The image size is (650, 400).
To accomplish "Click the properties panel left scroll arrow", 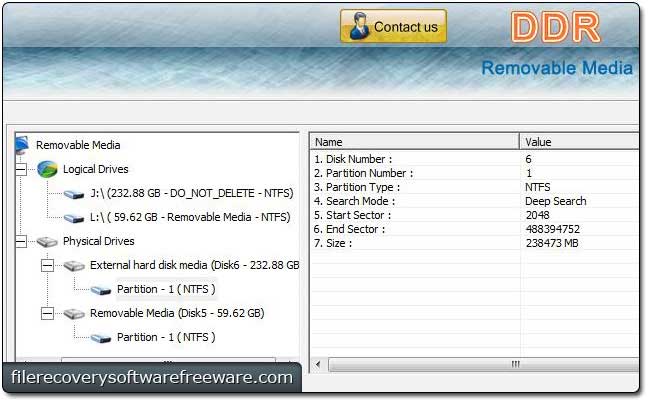I will (318, 364).
